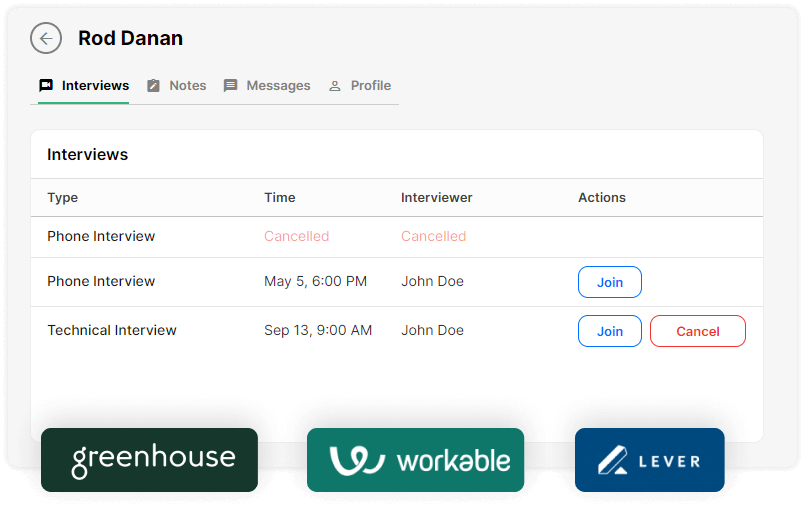
Task: Click the Lever pencil logo icon
Action: 612,460
